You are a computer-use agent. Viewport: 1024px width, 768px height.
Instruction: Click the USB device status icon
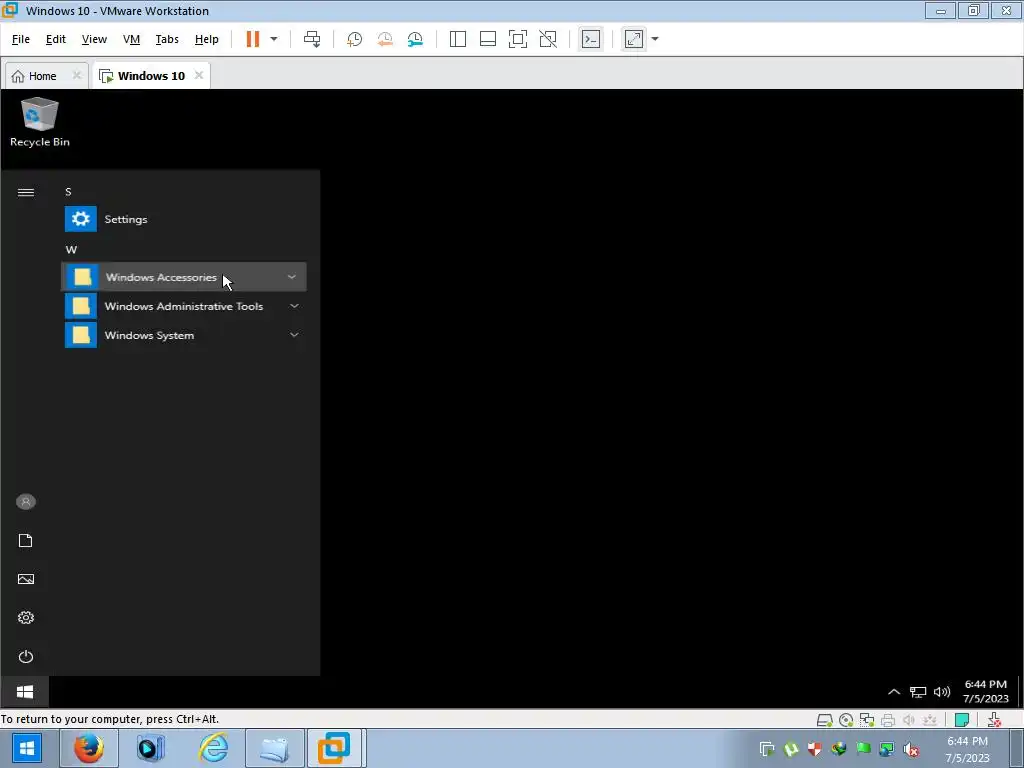(930, 720)
